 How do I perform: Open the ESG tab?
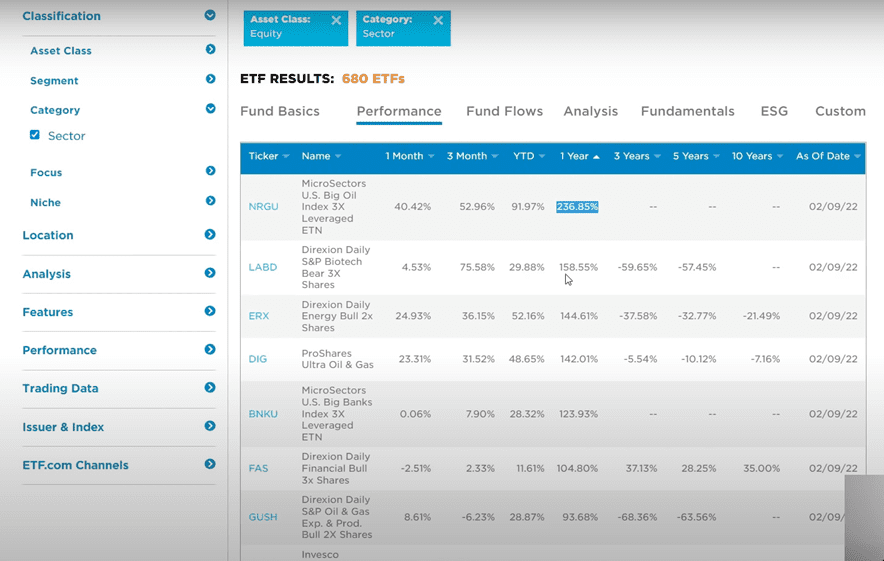pos(774,111)
